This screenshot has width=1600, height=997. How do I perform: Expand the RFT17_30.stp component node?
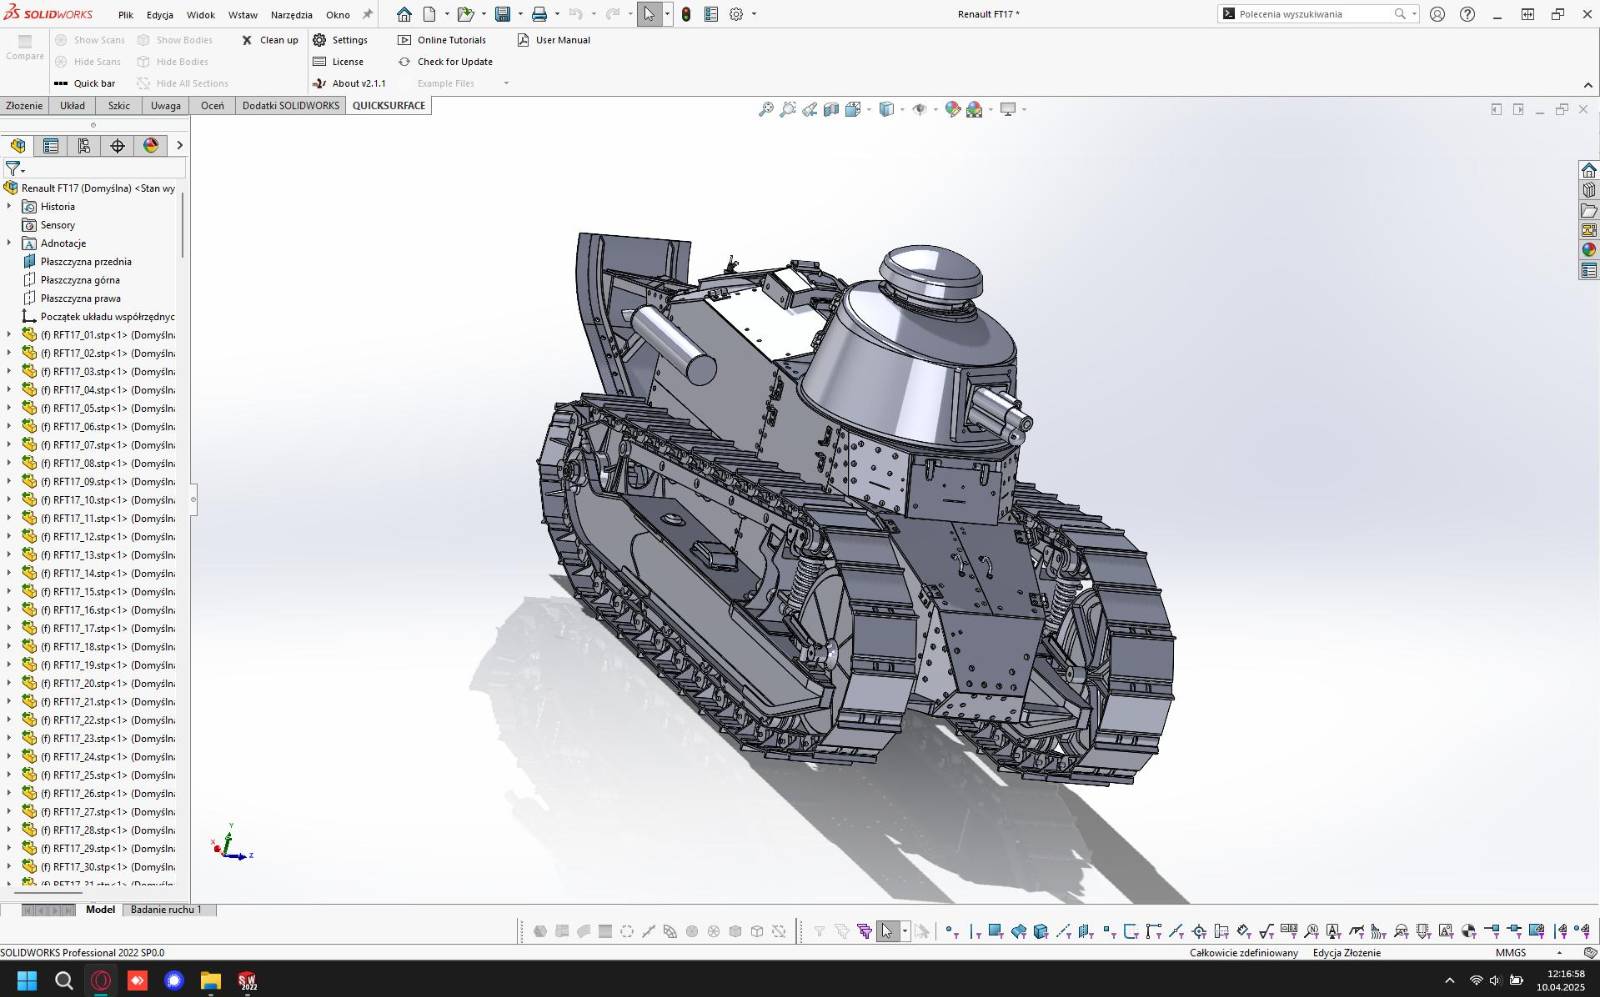point(9,866)
